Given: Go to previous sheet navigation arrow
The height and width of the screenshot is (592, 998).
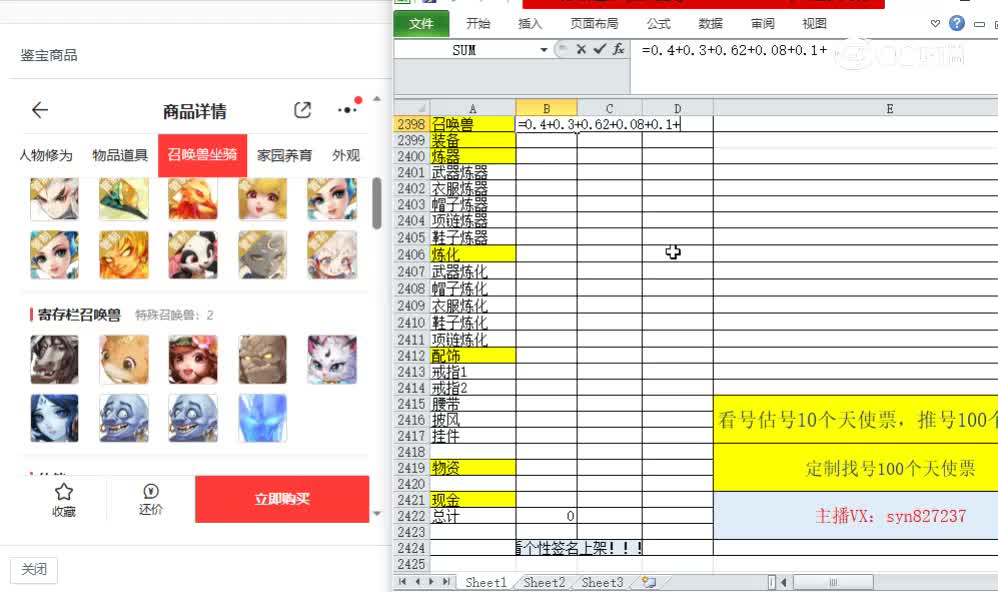Looking at the screenshot, I should (x=418, y=581).
